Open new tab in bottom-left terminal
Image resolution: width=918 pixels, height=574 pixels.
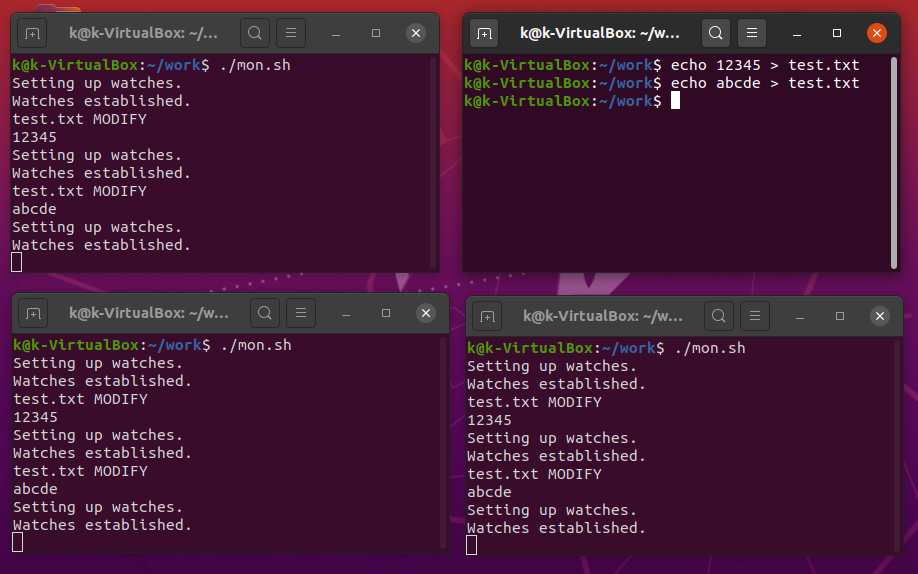[33, 313]
